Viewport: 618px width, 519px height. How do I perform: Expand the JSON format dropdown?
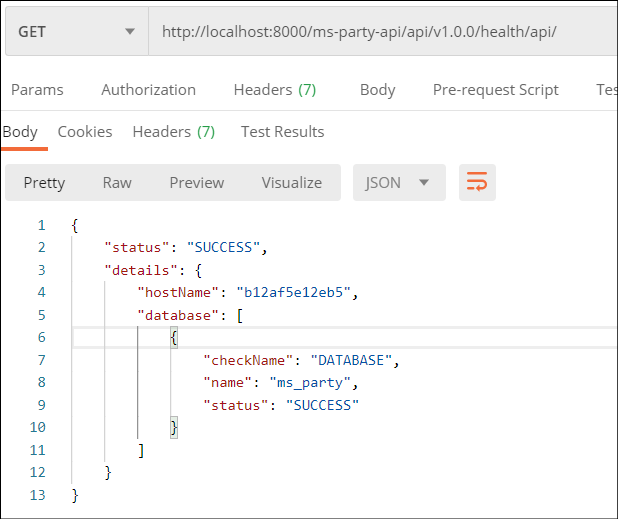click(x=398, y=183)
